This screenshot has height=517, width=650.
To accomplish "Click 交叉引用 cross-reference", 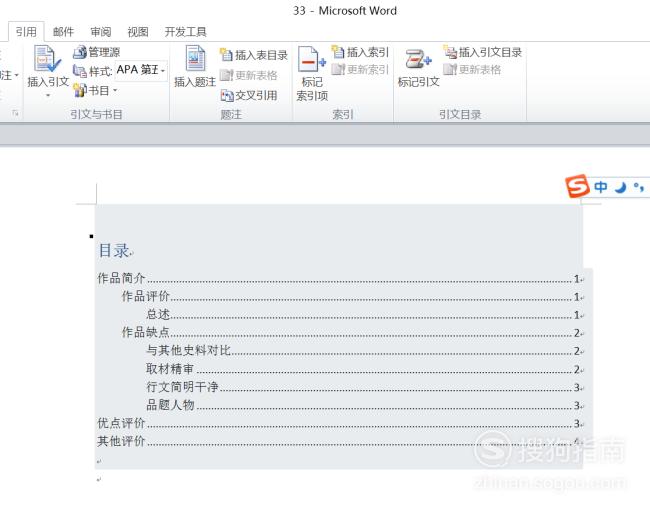I will tap(249, 95).
